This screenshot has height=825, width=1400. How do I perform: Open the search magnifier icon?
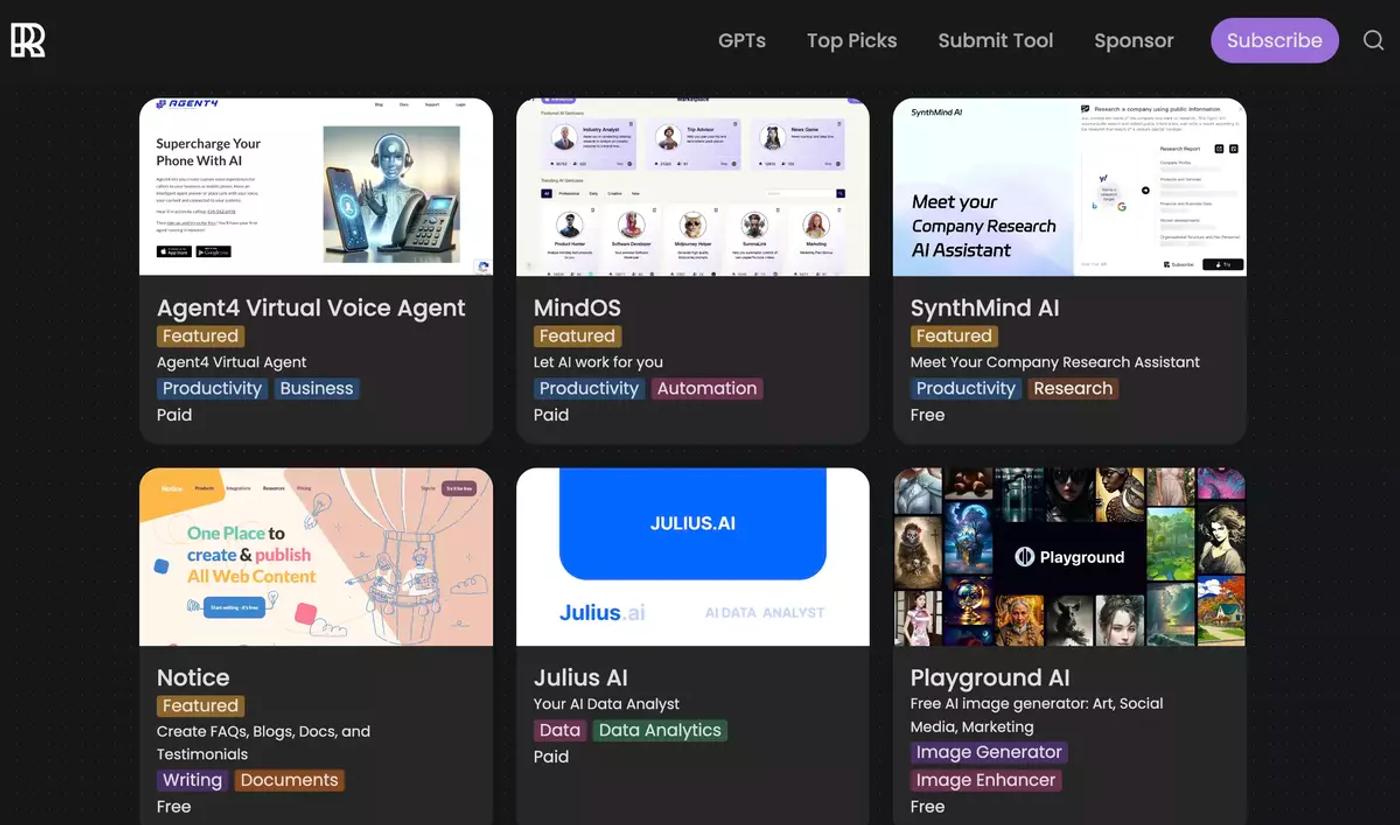pyautogui.click(x=1374, y=40)
